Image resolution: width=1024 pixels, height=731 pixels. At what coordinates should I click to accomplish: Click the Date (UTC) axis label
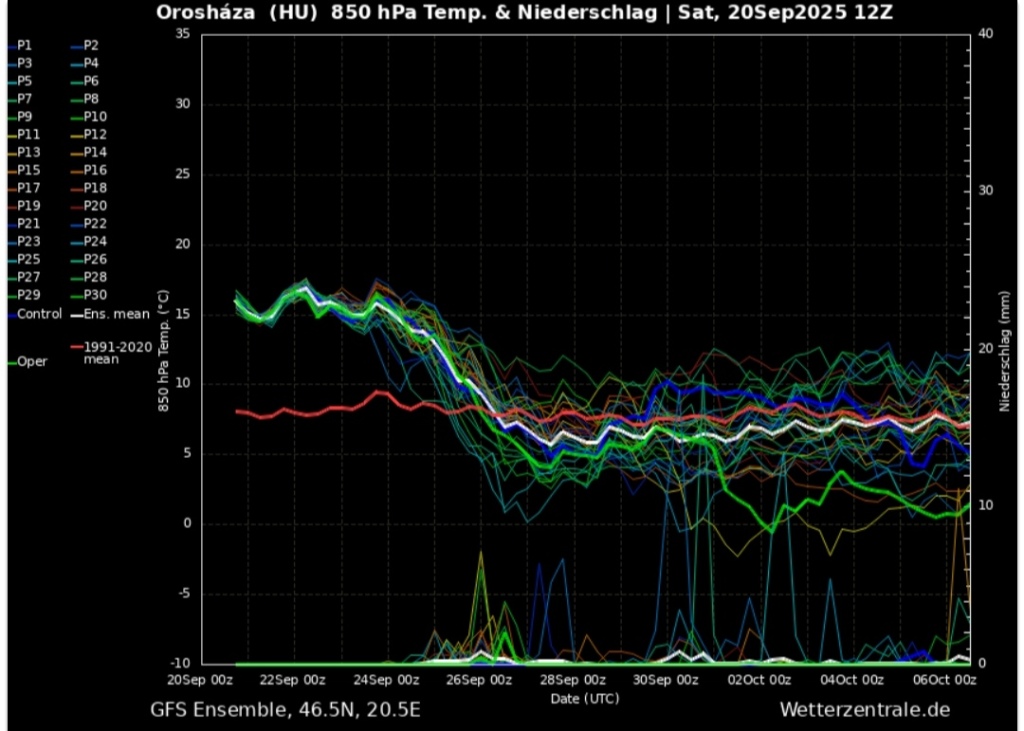pyautogui.click(x=585, y=697)
